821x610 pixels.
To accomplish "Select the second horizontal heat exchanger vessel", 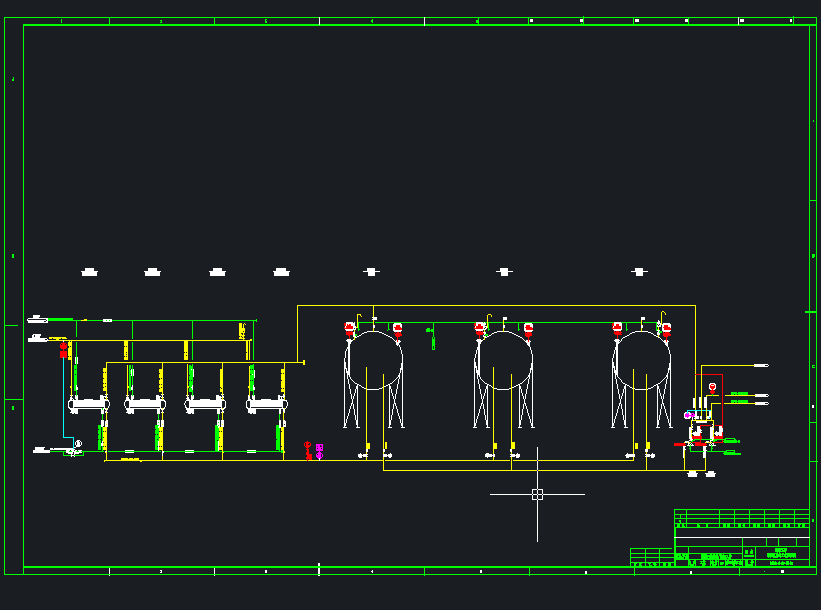I will tap(145, 404).
